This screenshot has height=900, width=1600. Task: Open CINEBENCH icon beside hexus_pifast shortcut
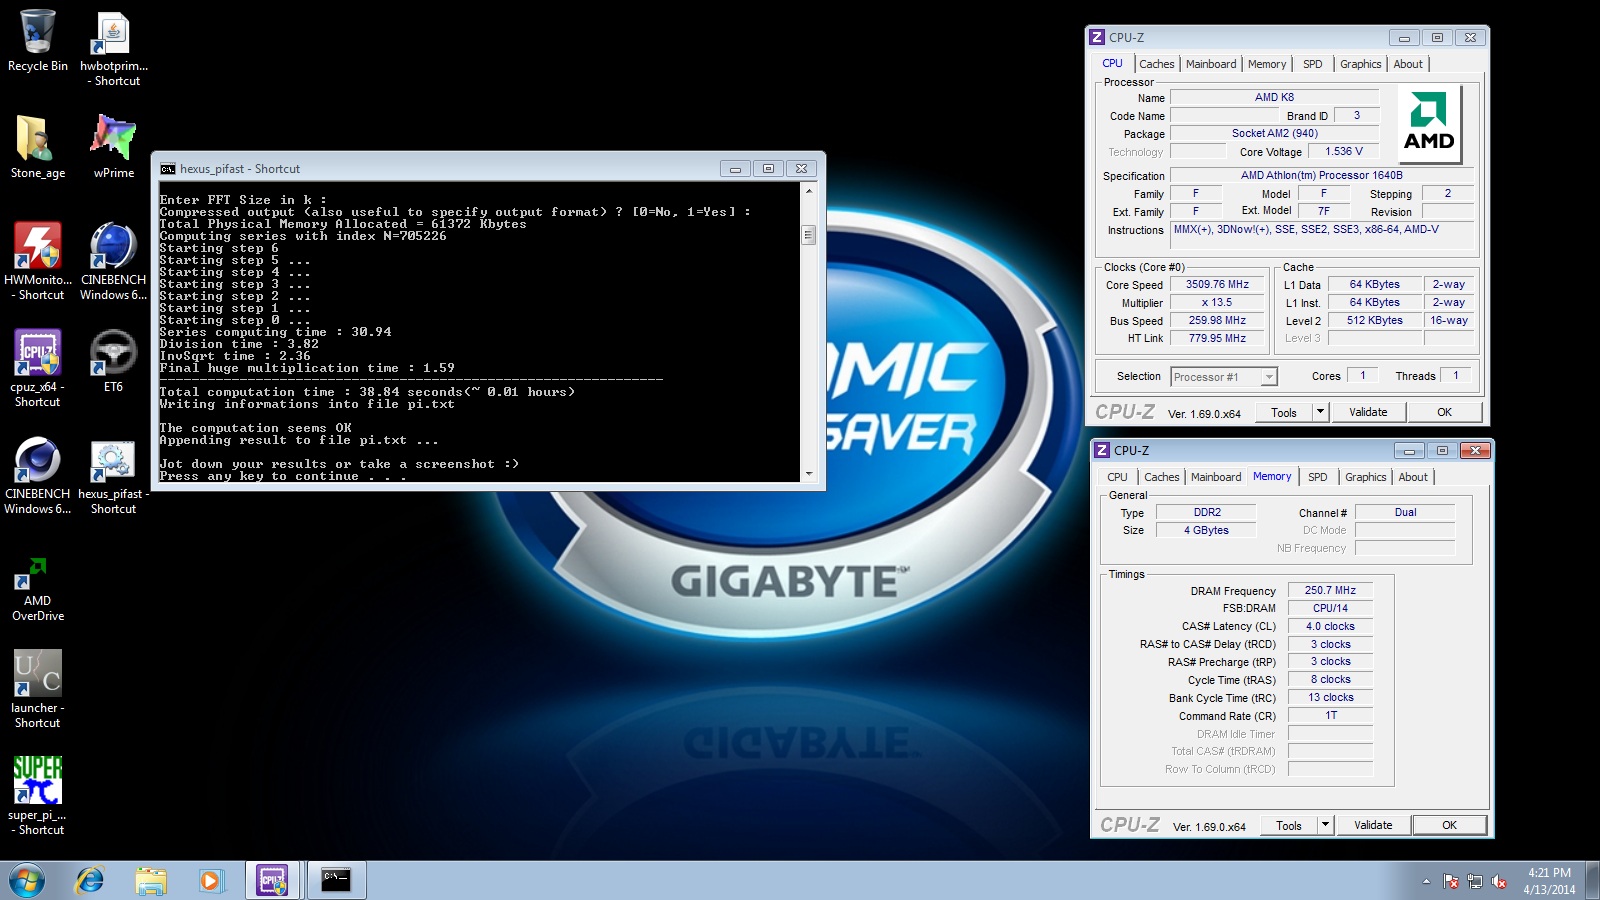pos(38,476)
